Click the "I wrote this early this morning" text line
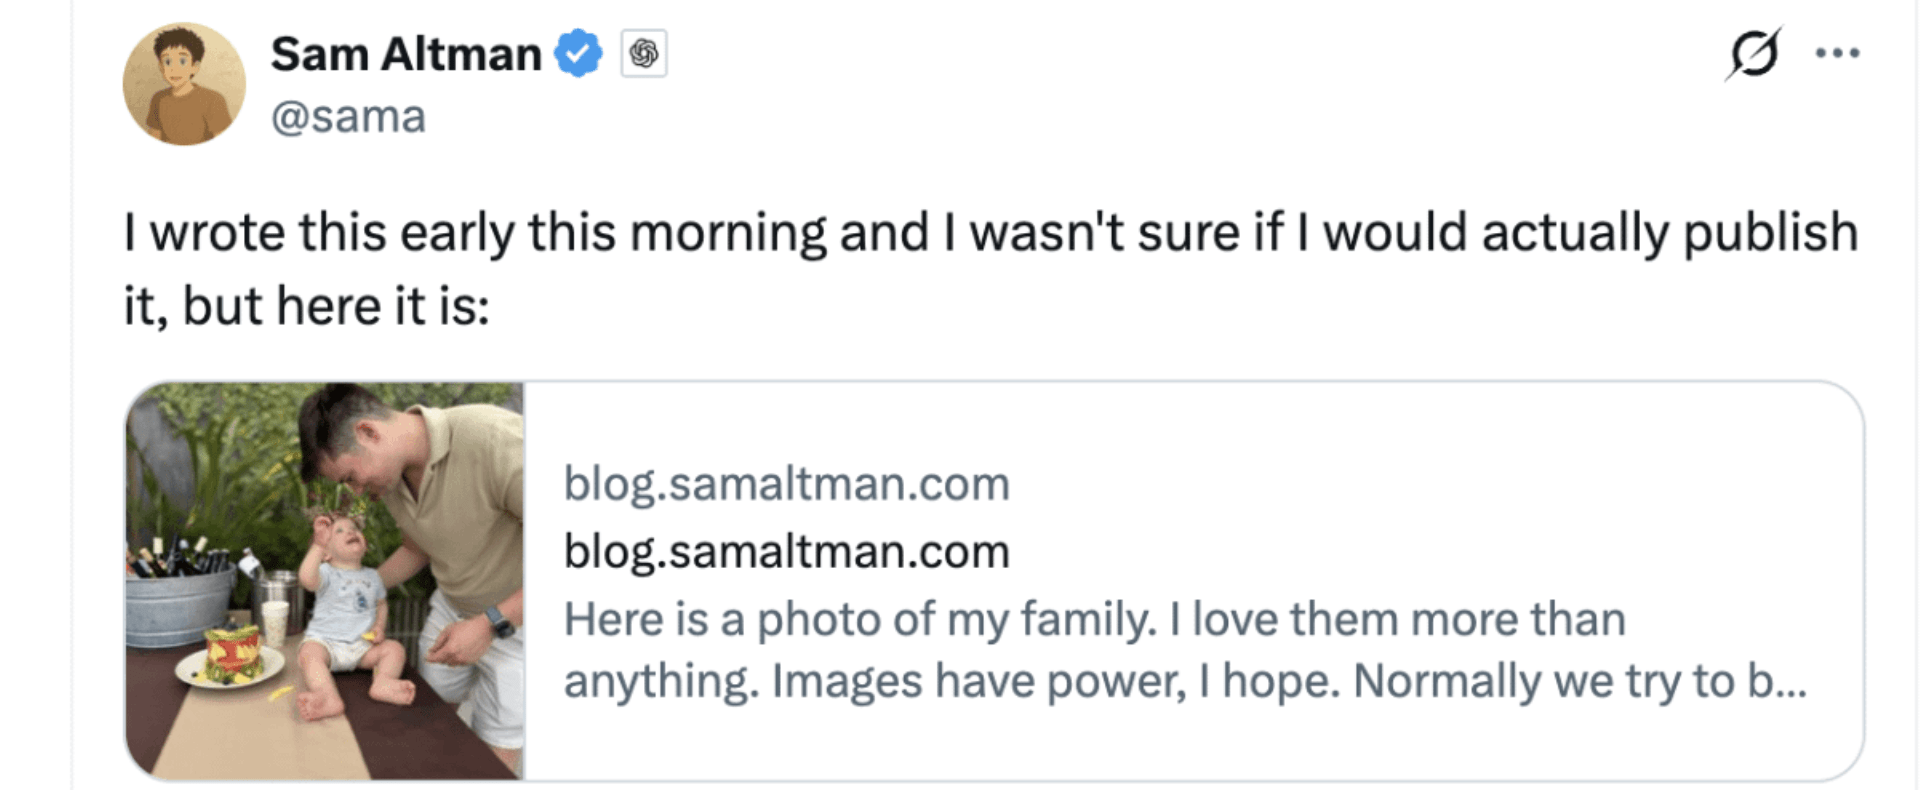1920x790 pixels. 990,233
